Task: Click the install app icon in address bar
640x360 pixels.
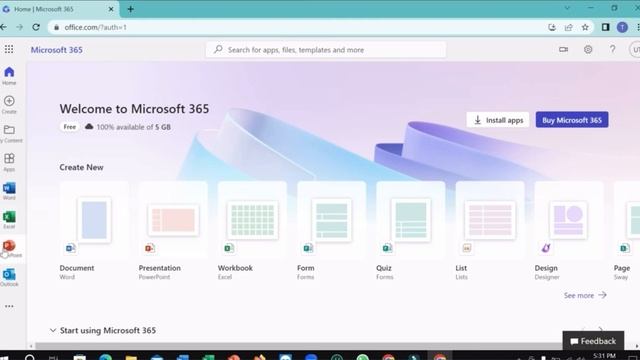Action: (552, 27)
